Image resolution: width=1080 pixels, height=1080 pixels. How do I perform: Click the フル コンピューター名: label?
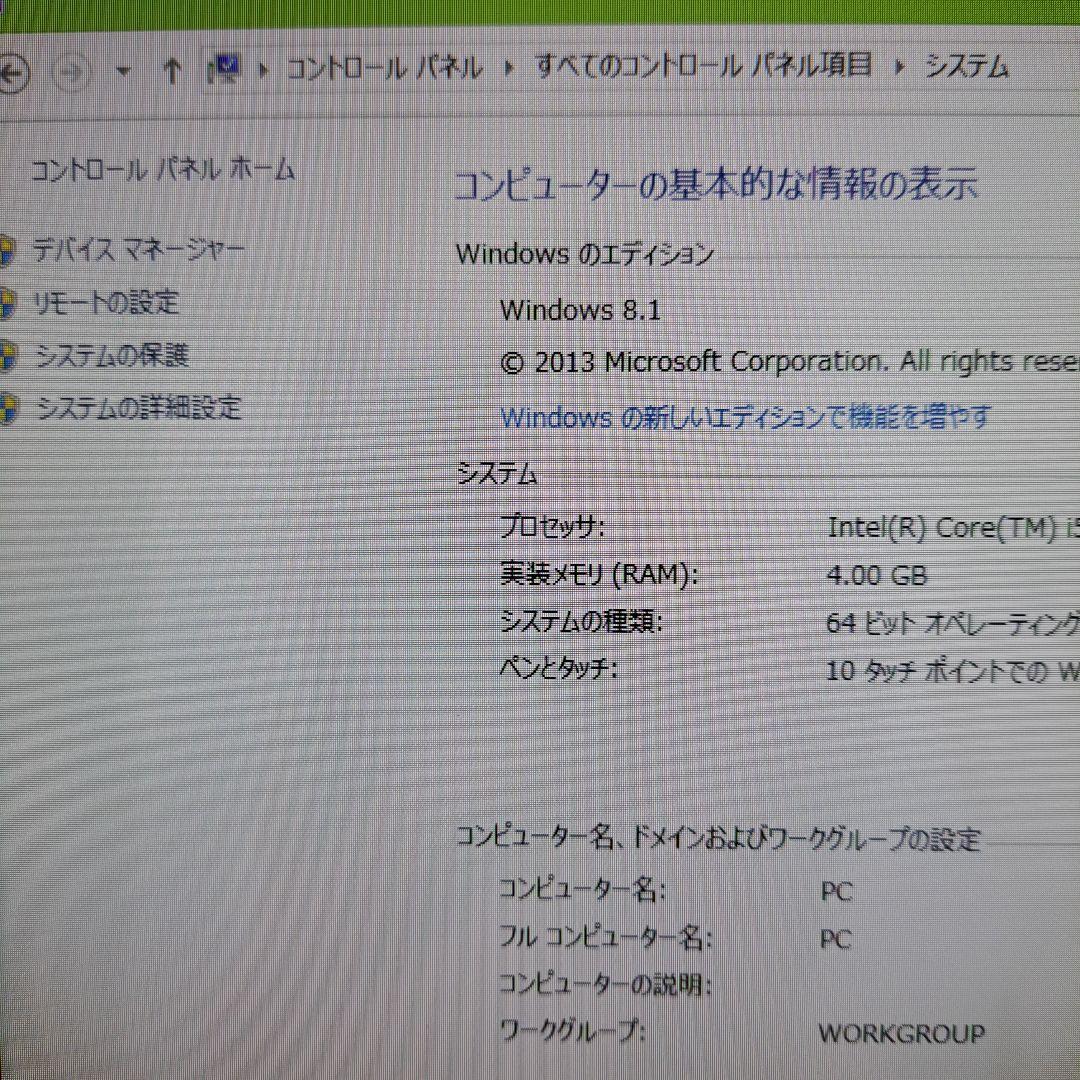605,937
